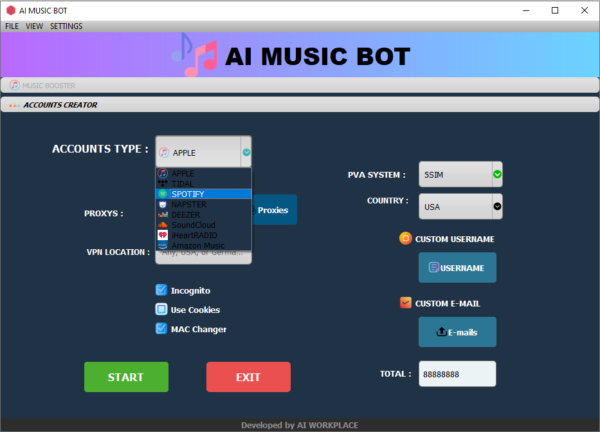Viewport: 600px width, 432px height.
Task: Click the Accounts Creator dots icon
Action: click(15, 105)
